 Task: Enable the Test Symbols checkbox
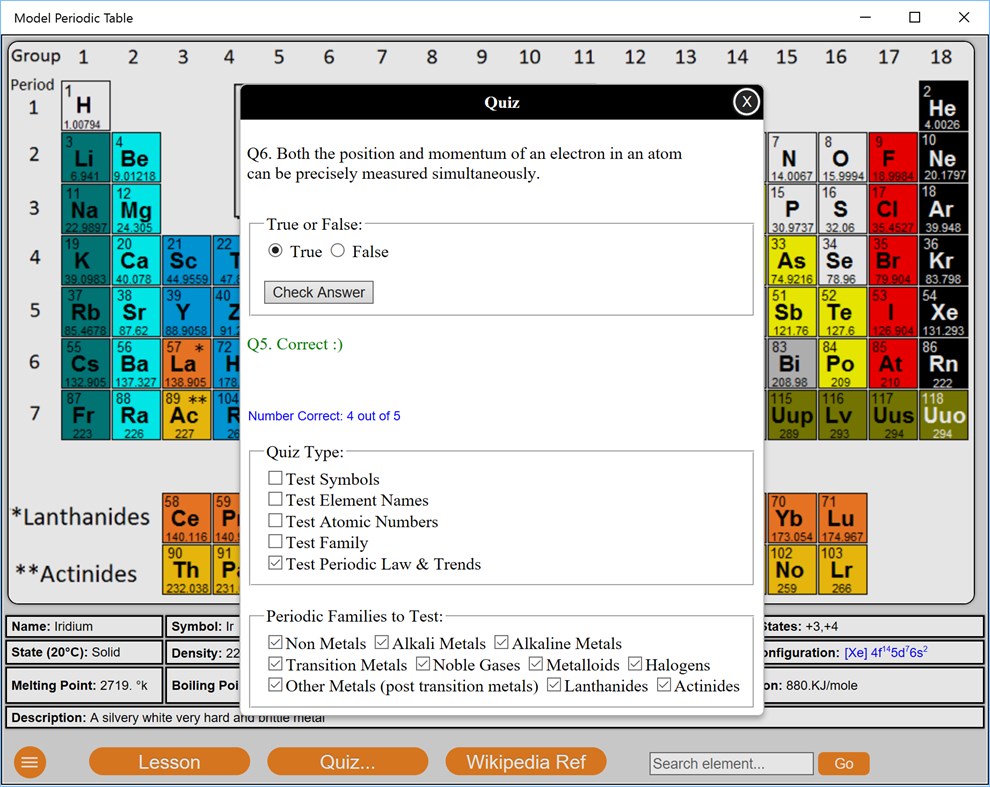pos(275,478)
